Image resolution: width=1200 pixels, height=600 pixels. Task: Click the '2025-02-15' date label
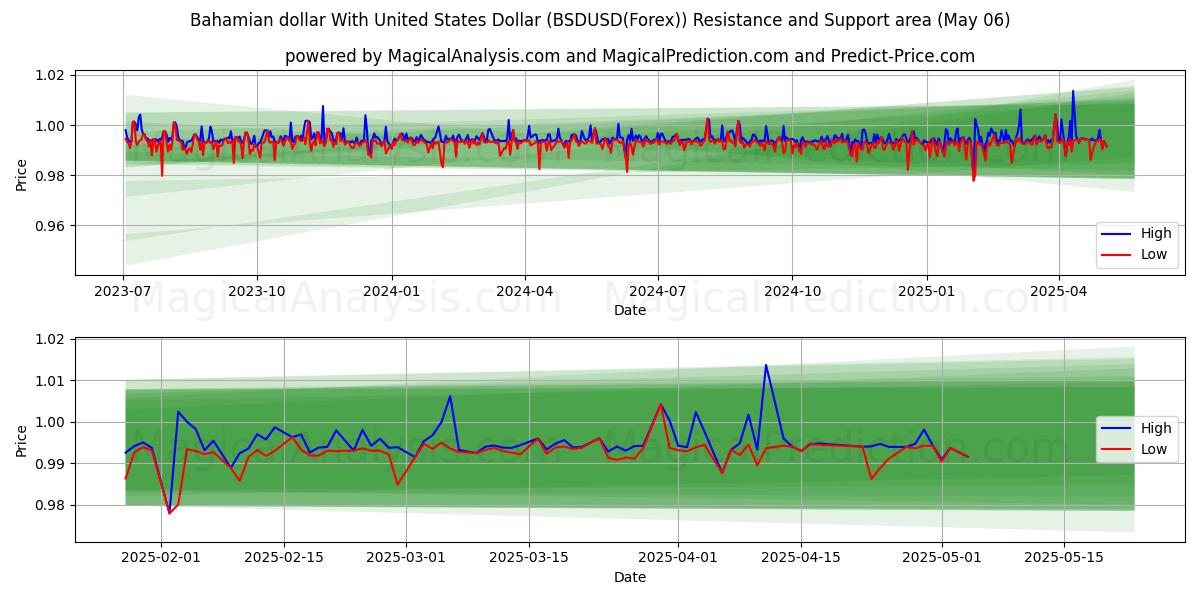284,558
